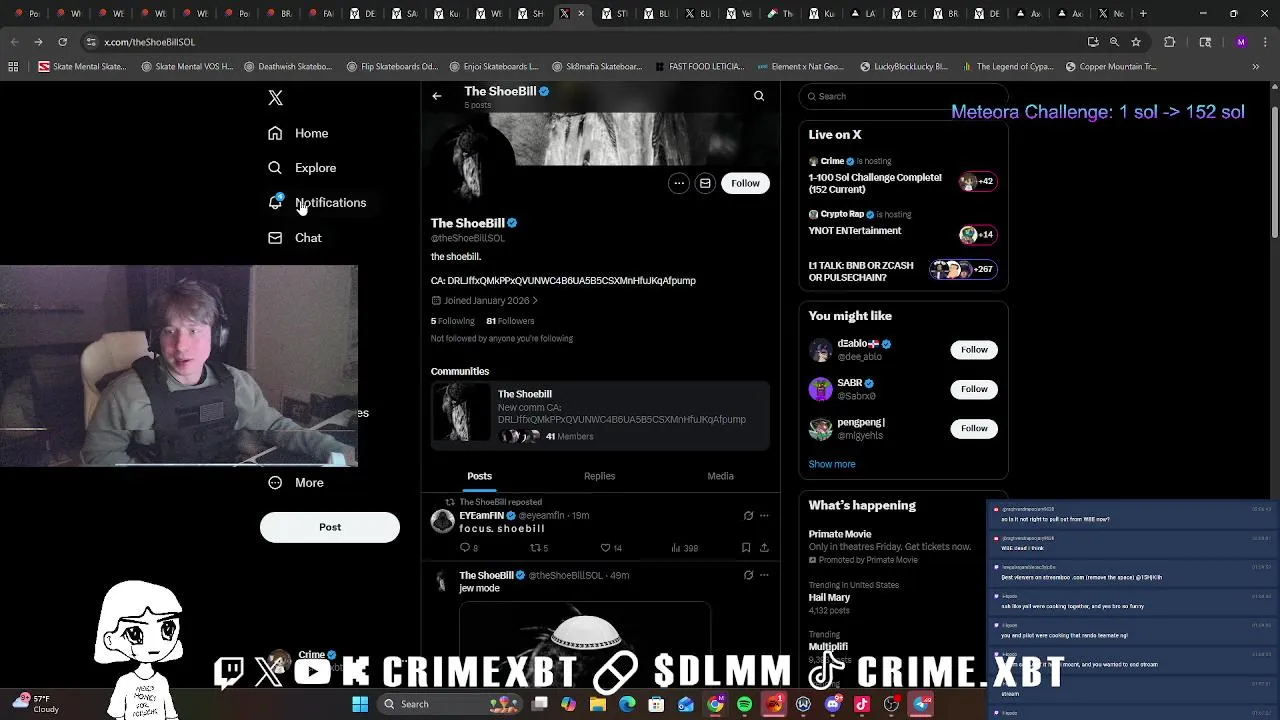Open Chrome three-dot menu
Screen dimensions: 1280x720
[1265, 42]
